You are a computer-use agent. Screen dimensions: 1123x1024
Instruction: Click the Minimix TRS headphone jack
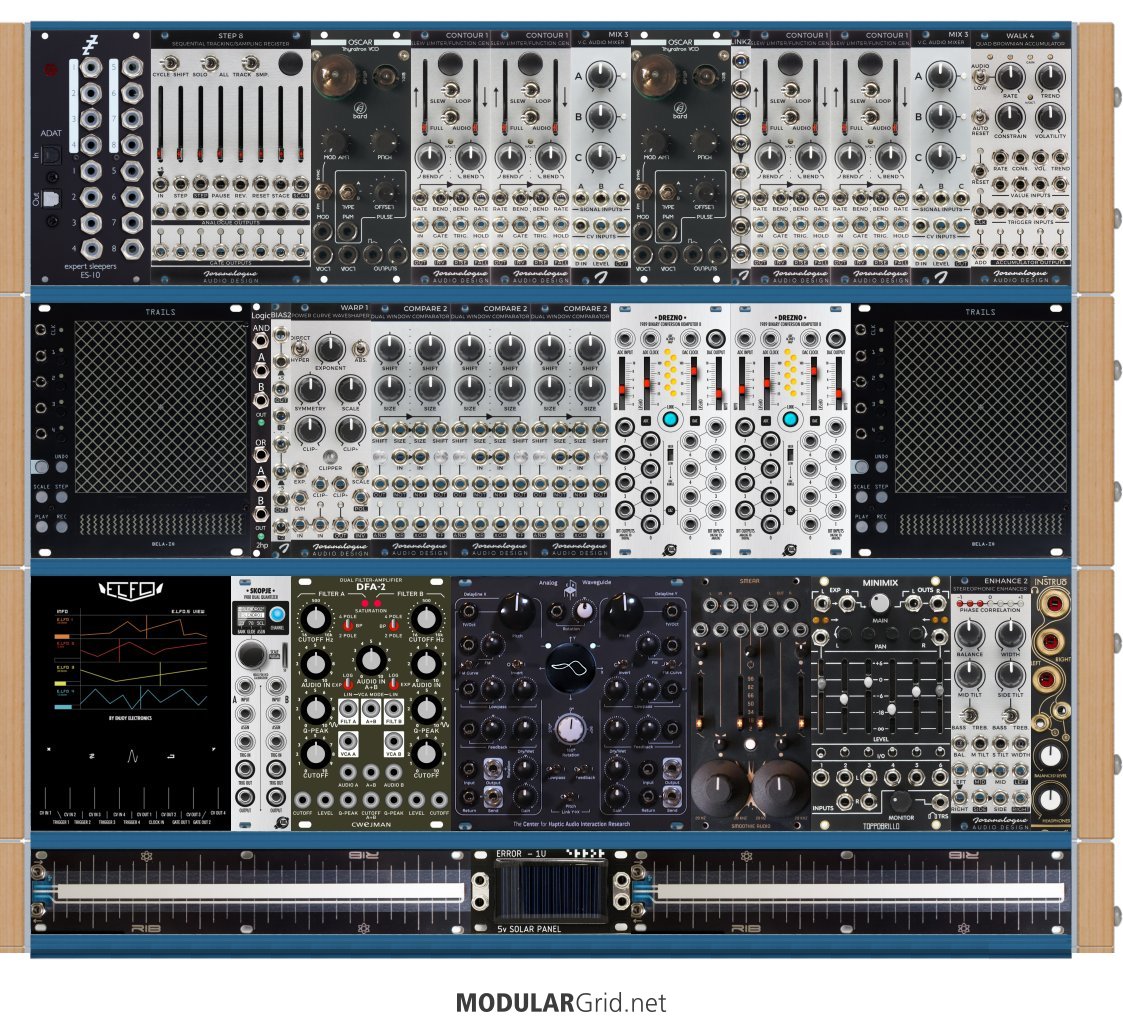click(x=938, y=801)
